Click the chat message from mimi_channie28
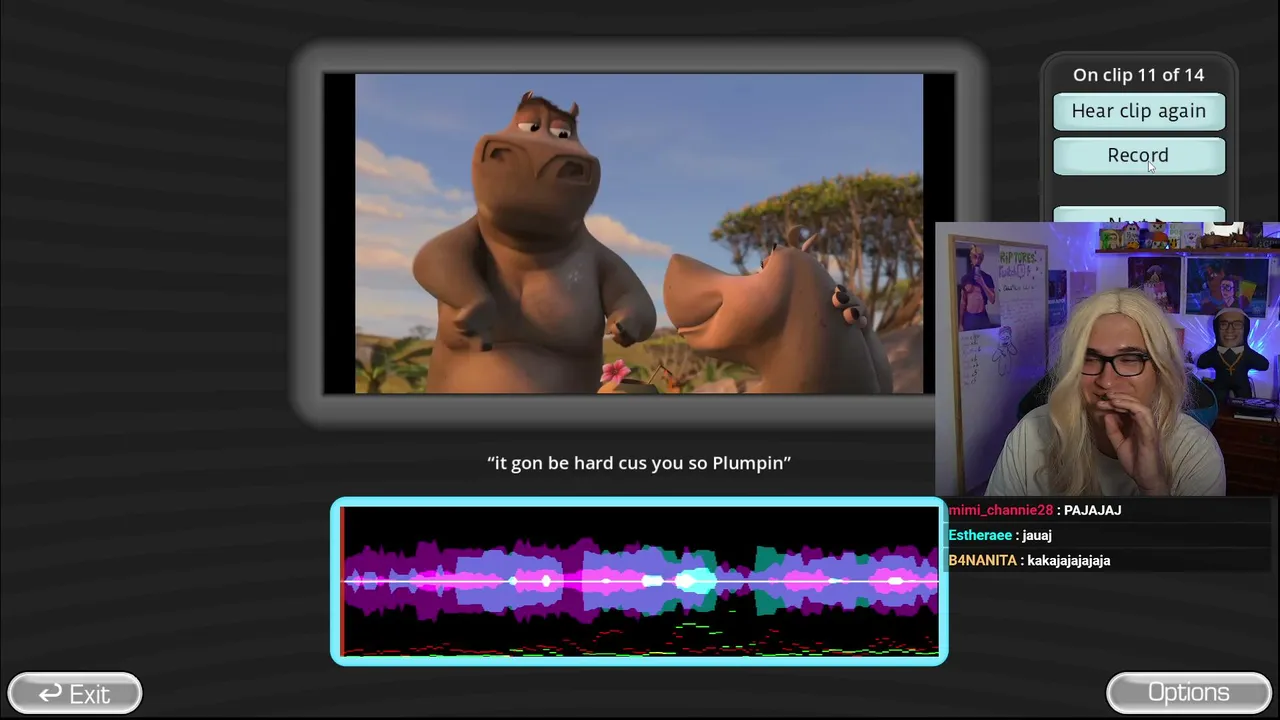This screenshot has width=1280, height=720. [1035, 510]
